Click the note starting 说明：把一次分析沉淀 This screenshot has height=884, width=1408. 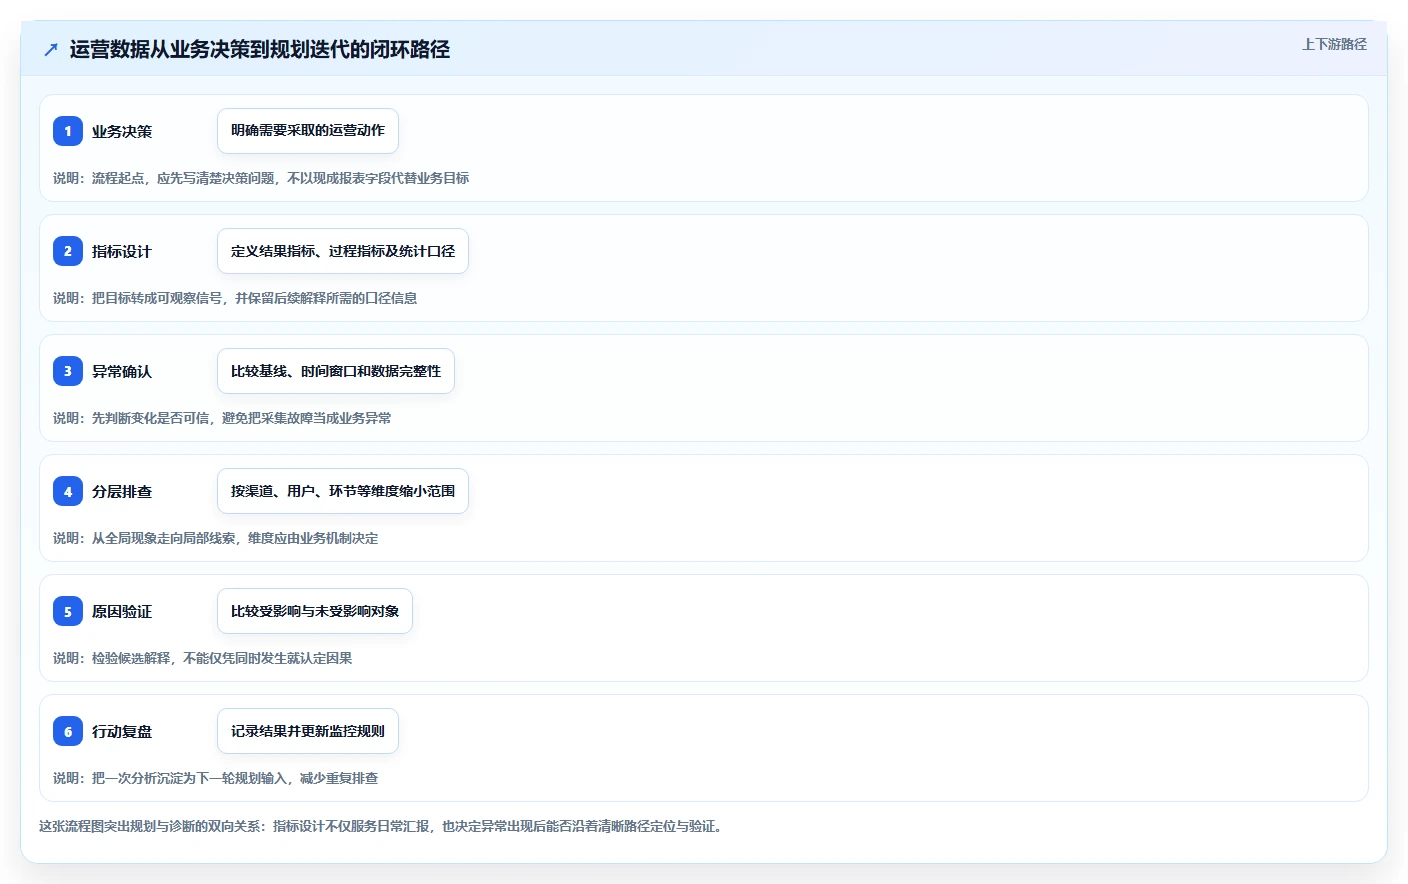(216, 778)
